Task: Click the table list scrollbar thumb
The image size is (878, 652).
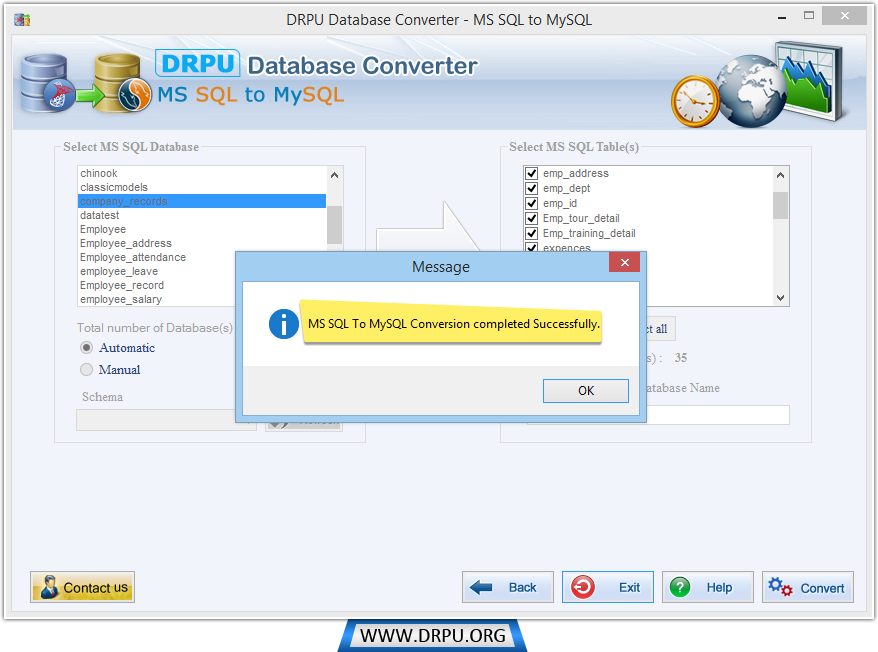Action: coord(781,205)
